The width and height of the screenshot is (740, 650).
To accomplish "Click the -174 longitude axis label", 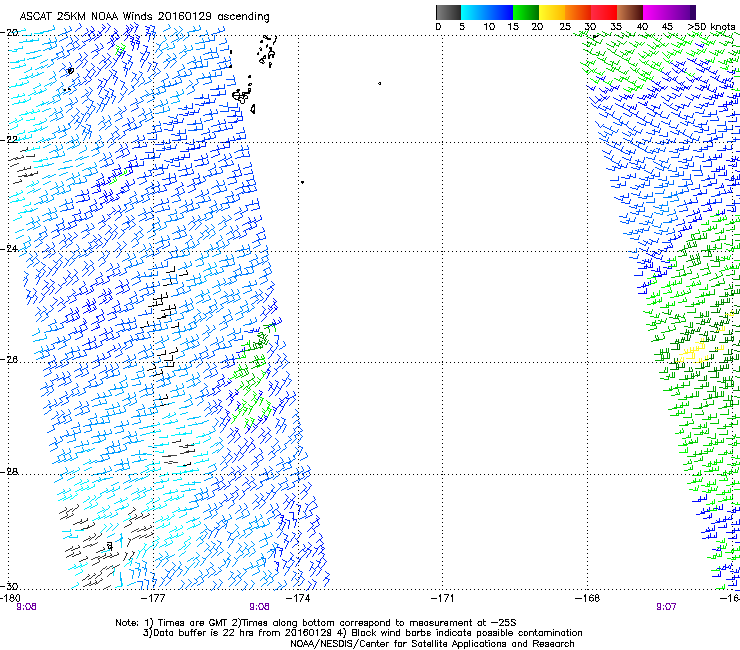I will pyautogui.click(x=298, y=598).
